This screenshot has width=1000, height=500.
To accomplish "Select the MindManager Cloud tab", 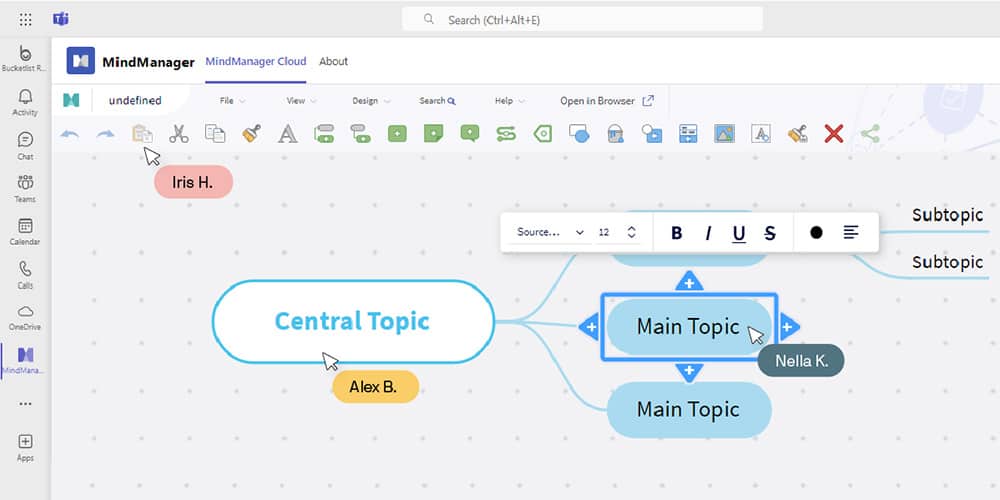I will pos(256,61).
